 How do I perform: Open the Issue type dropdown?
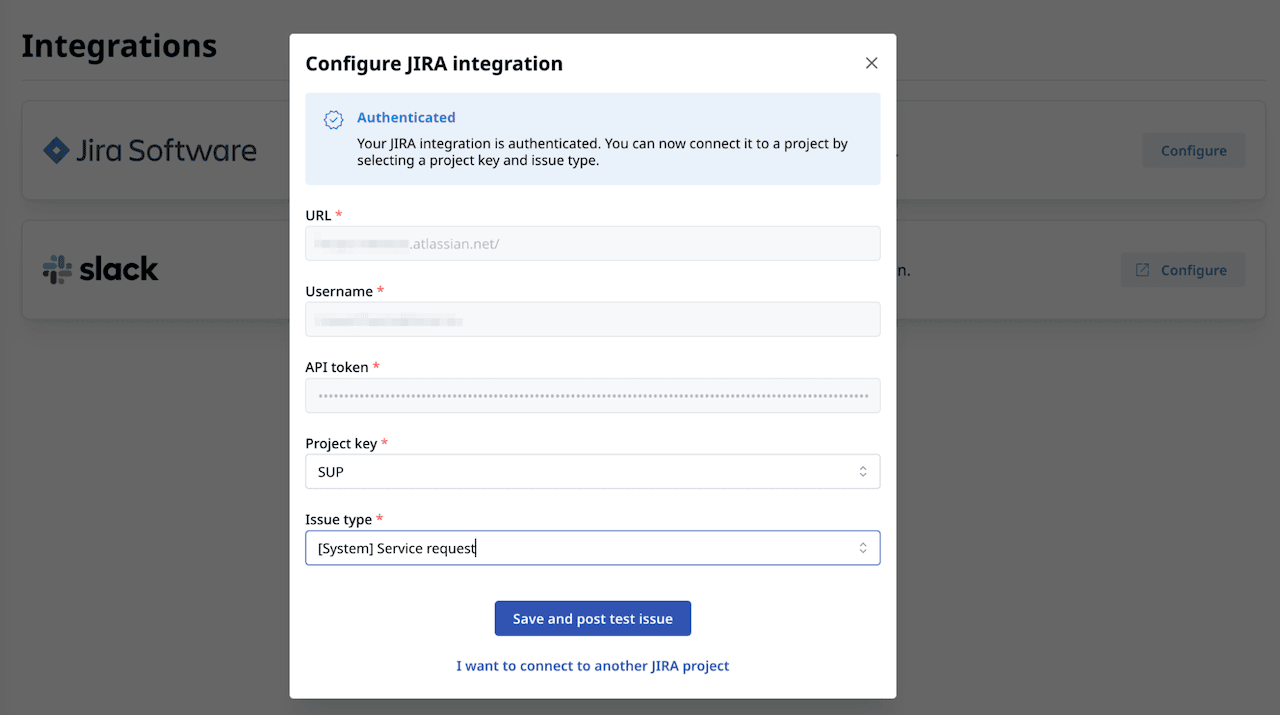(x=592, y=547)
